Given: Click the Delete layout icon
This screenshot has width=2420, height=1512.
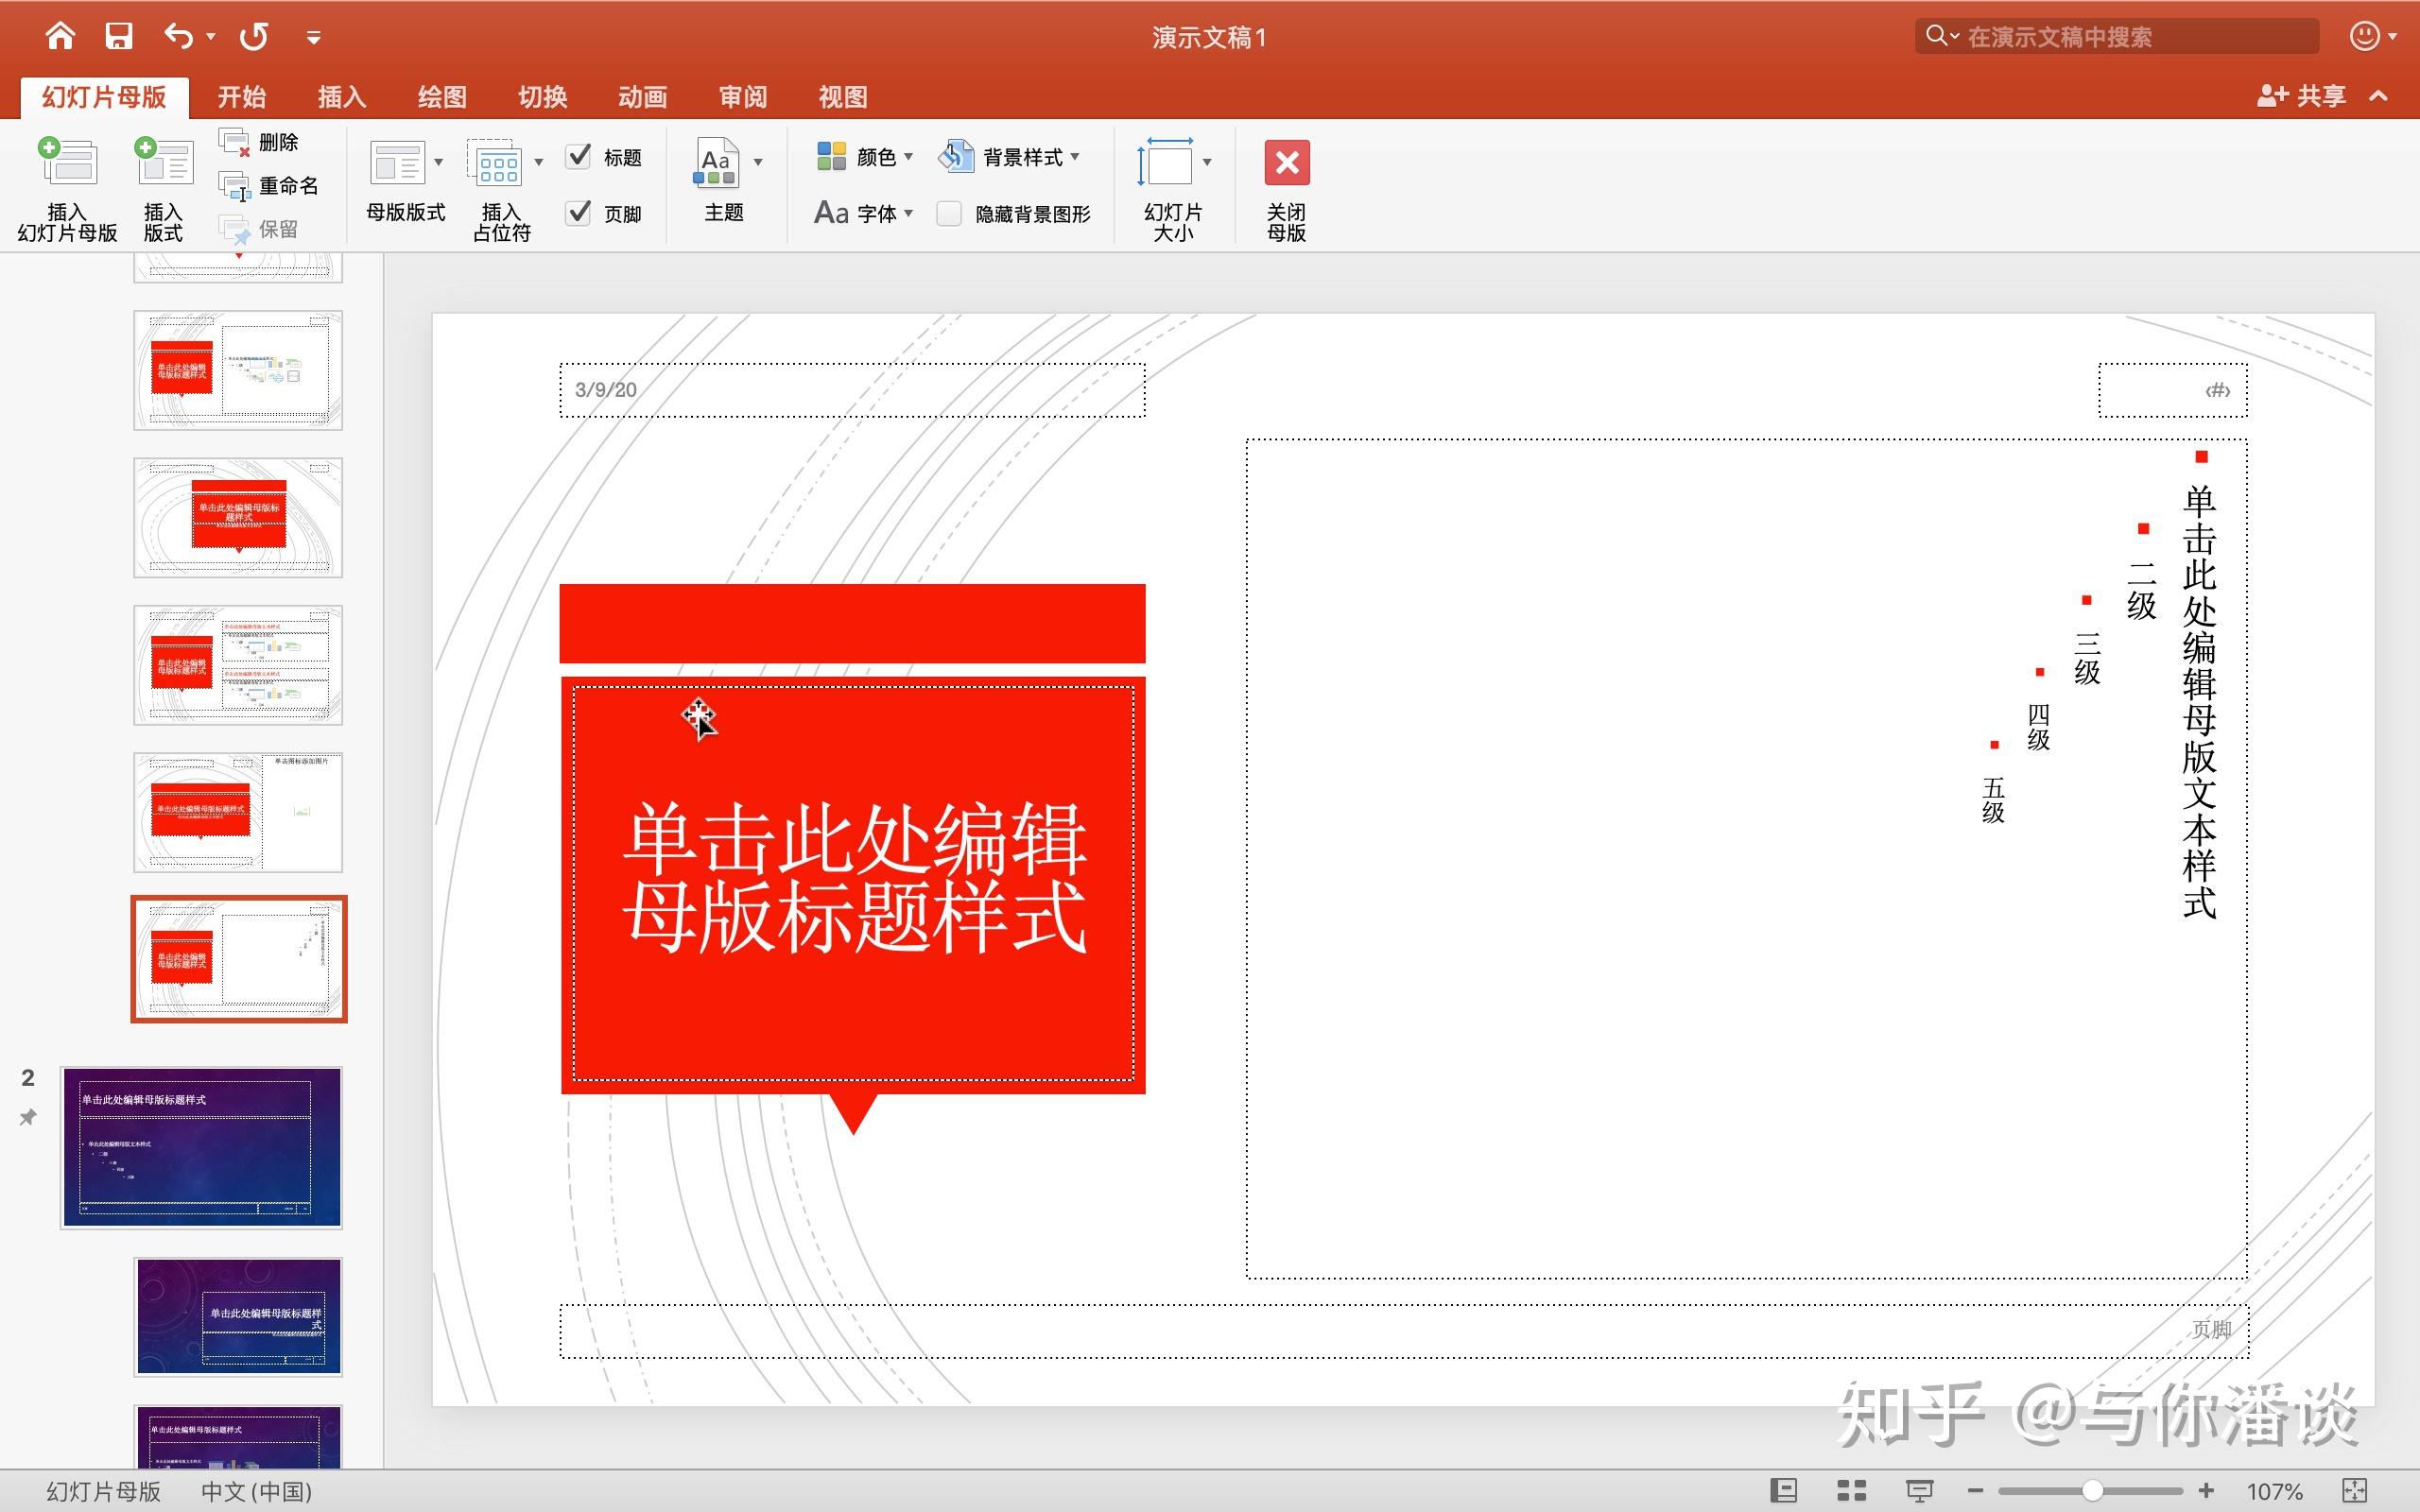Looking at the screenshot, I should pos(236,143).
